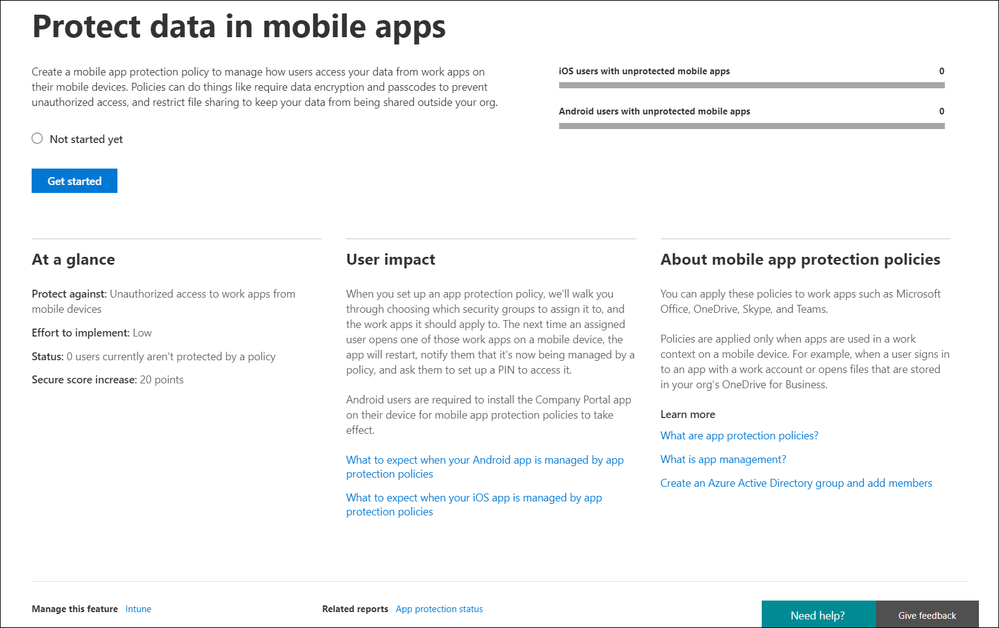Click the Android unprotected users count 0

[x=942, y=111]
